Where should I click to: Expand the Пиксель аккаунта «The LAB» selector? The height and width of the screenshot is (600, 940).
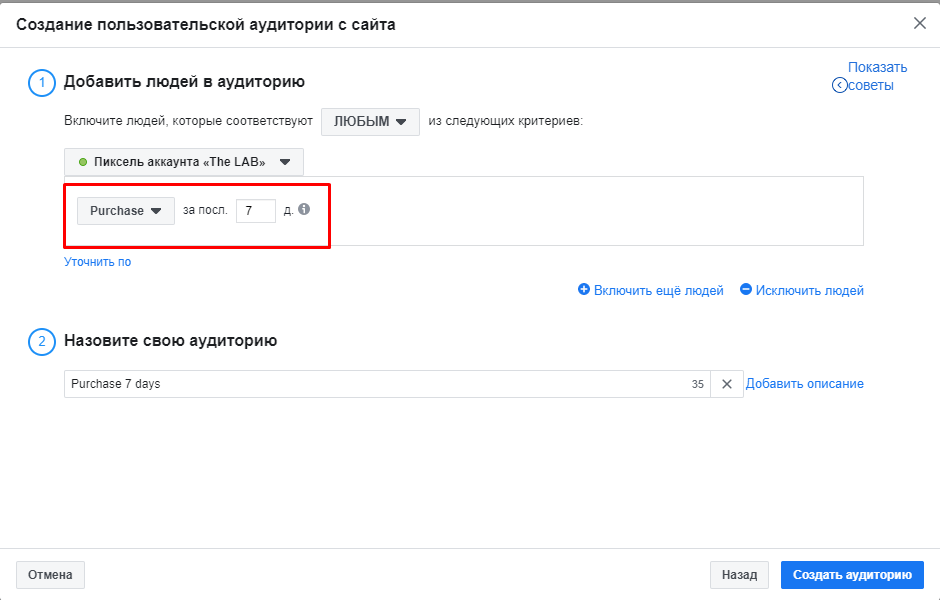286,161
